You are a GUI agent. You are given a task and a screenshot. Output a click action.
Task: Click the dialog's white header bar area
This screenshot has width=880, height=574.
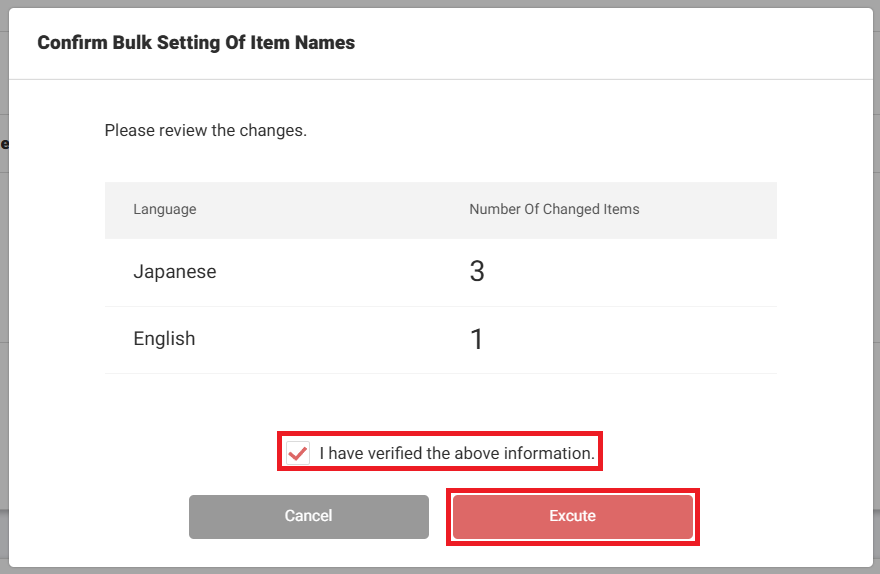coord(600,43)
